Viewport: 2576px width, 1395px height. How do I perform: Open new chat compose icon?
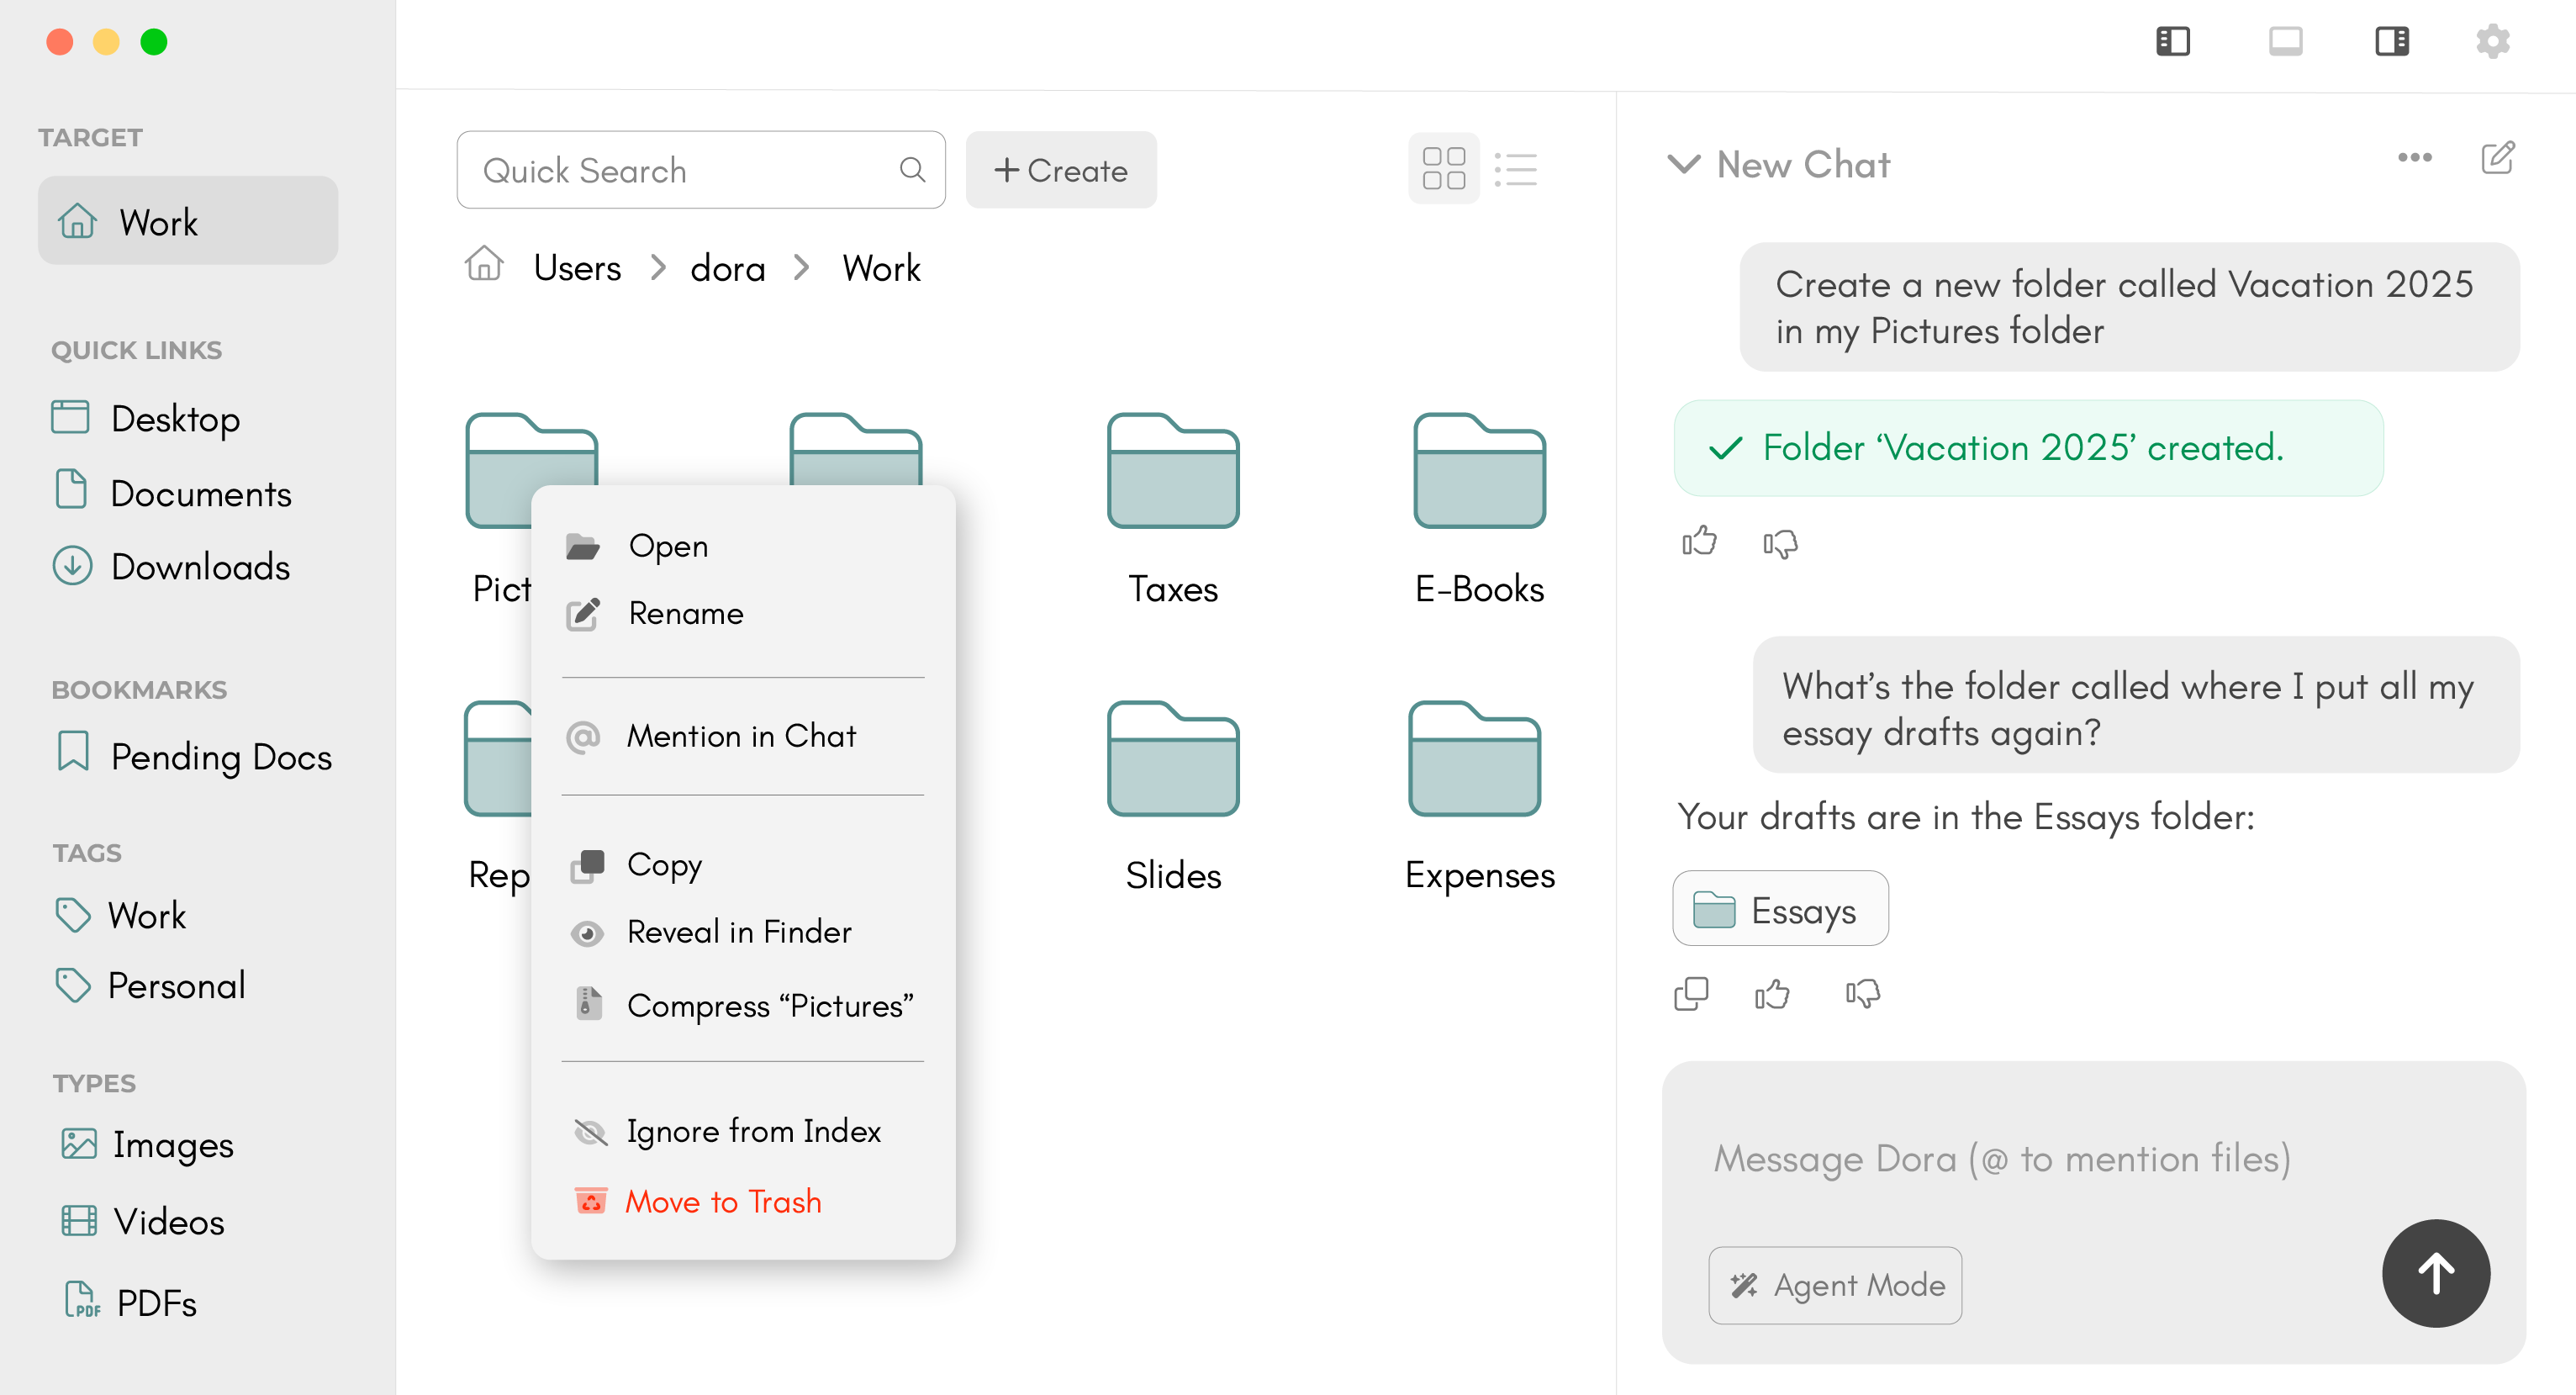[x=2497, y=158]
